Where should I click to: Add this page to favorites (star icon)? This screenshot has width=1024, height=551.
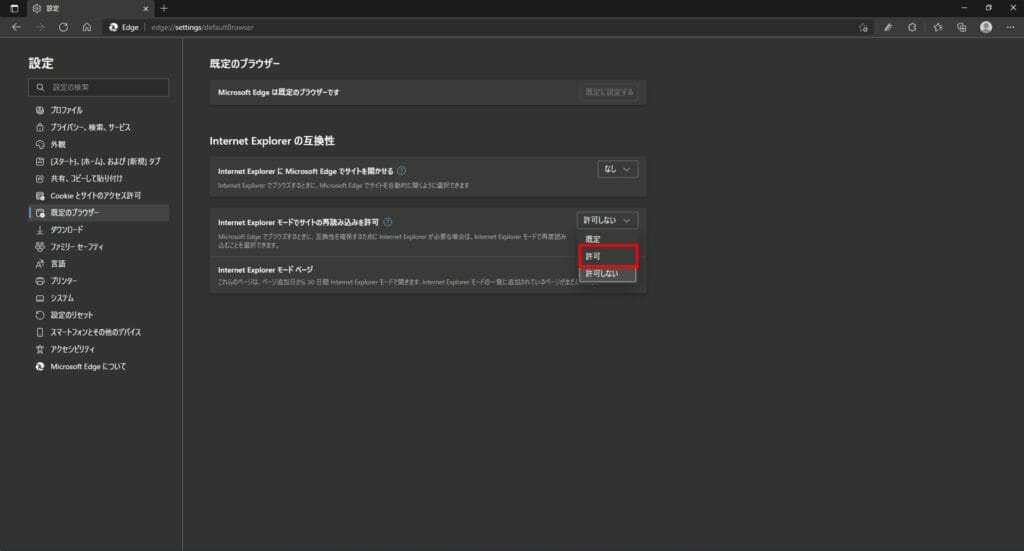[863, 27]
